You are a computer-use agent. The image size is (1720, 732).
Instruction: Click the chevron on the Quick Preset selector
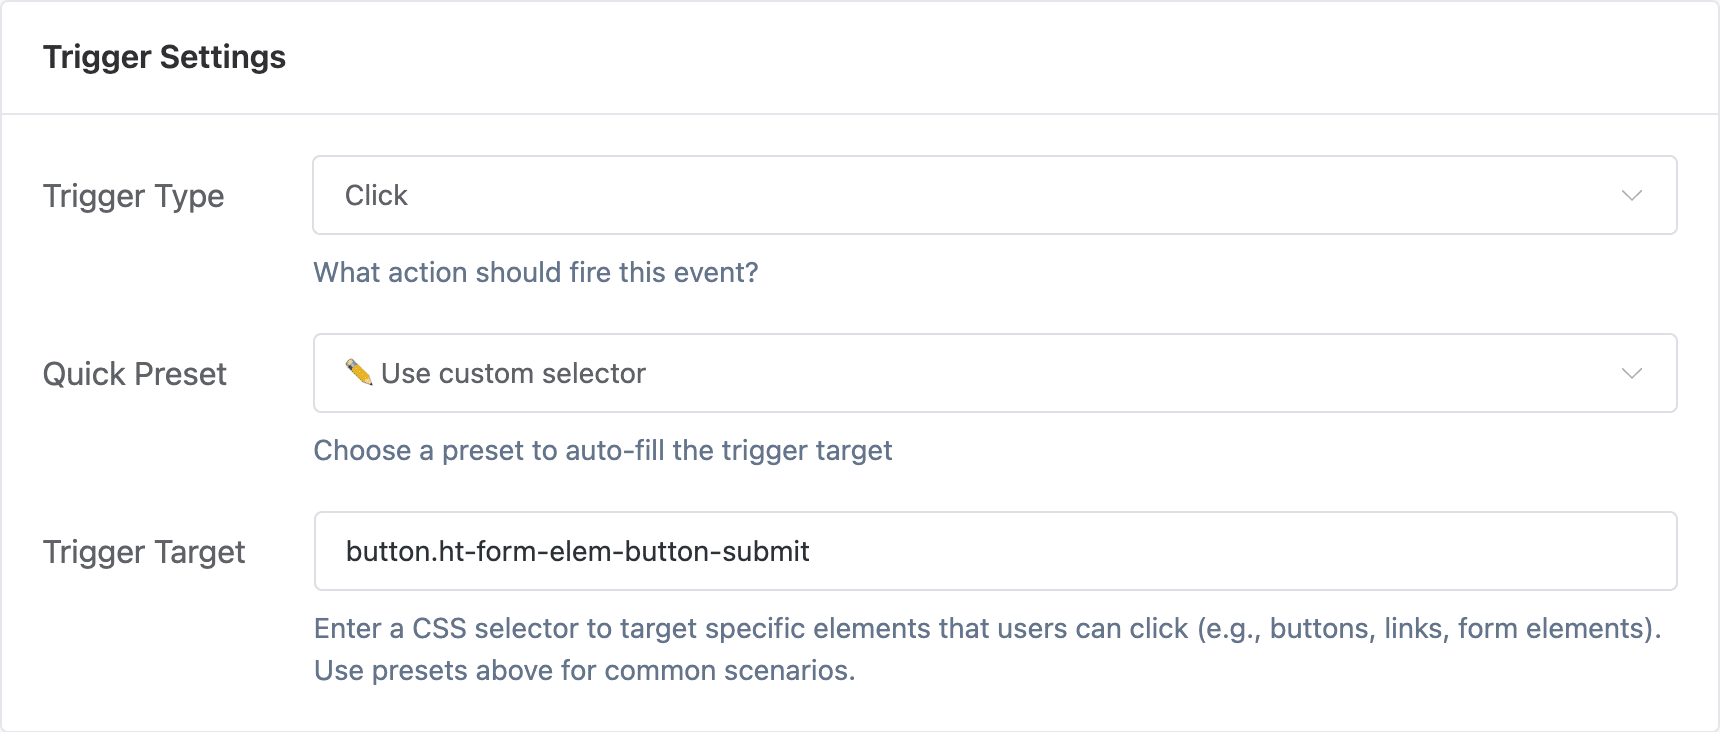(1631, 372)
